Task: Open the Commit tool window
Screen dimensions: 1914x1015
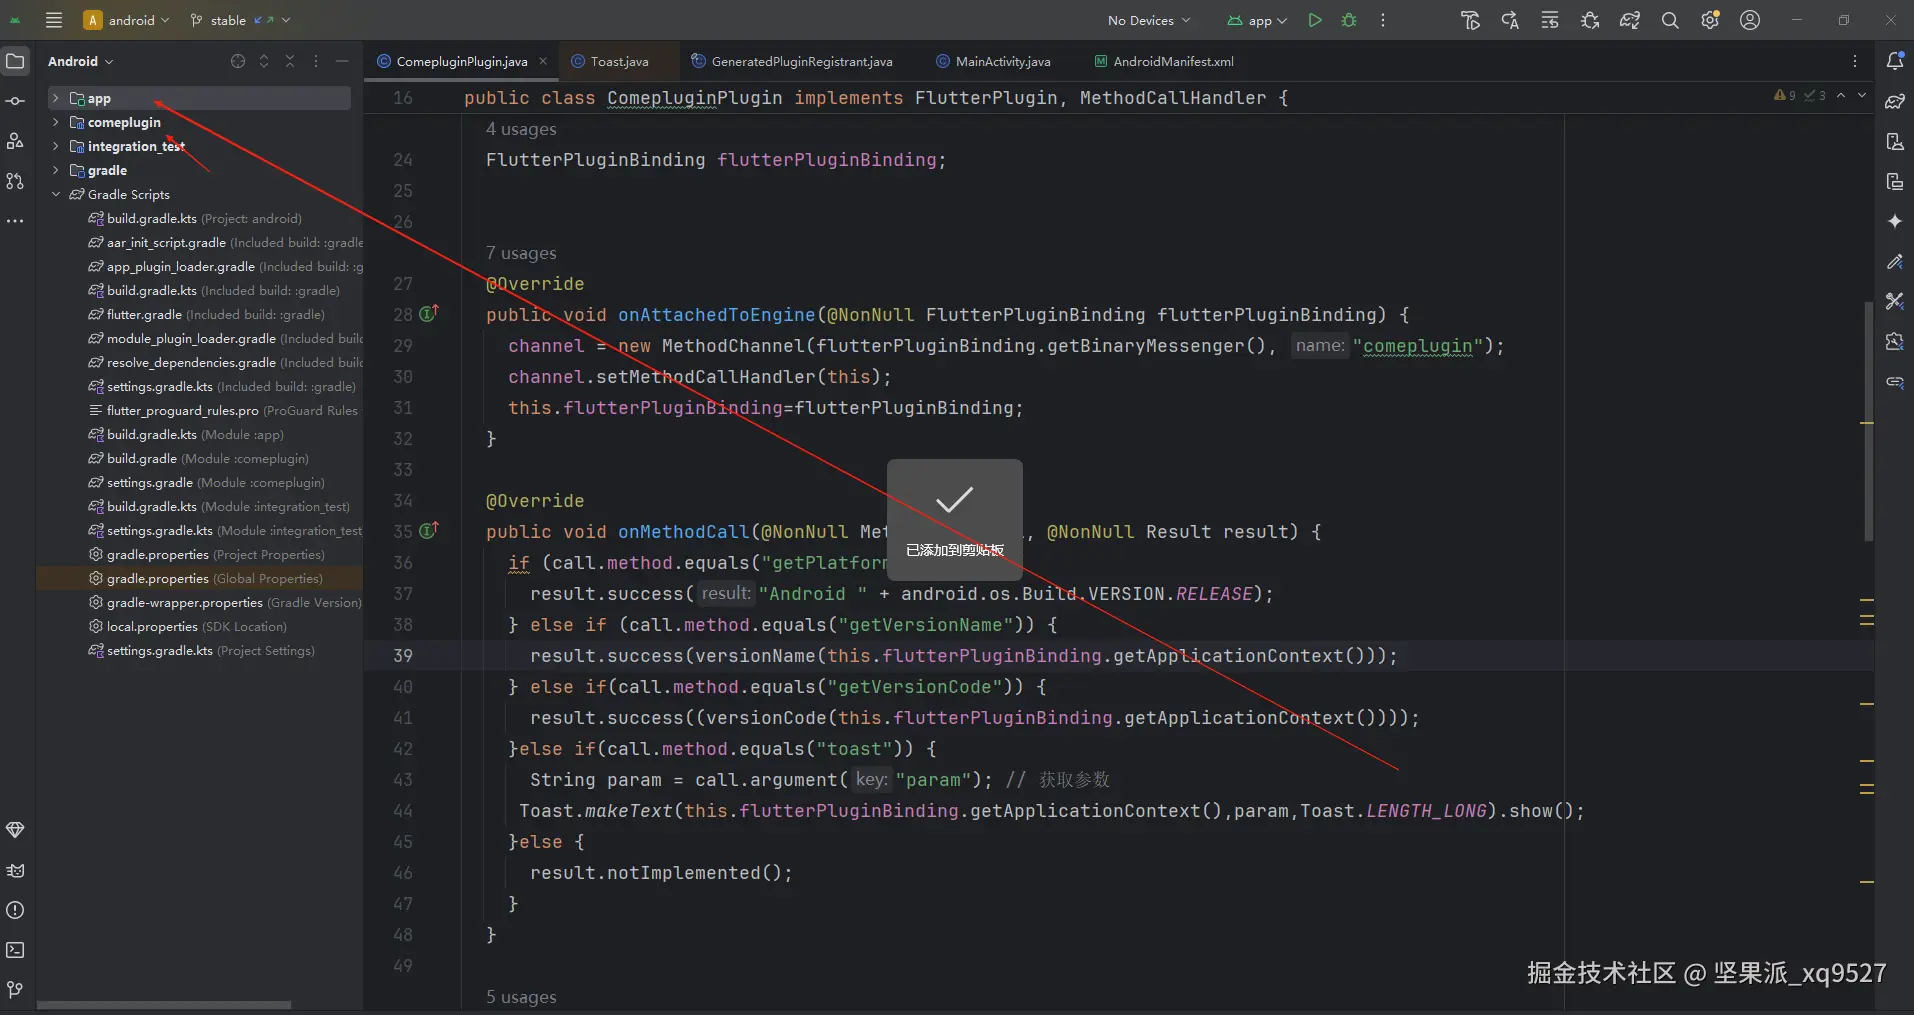Action: [15, 101]
